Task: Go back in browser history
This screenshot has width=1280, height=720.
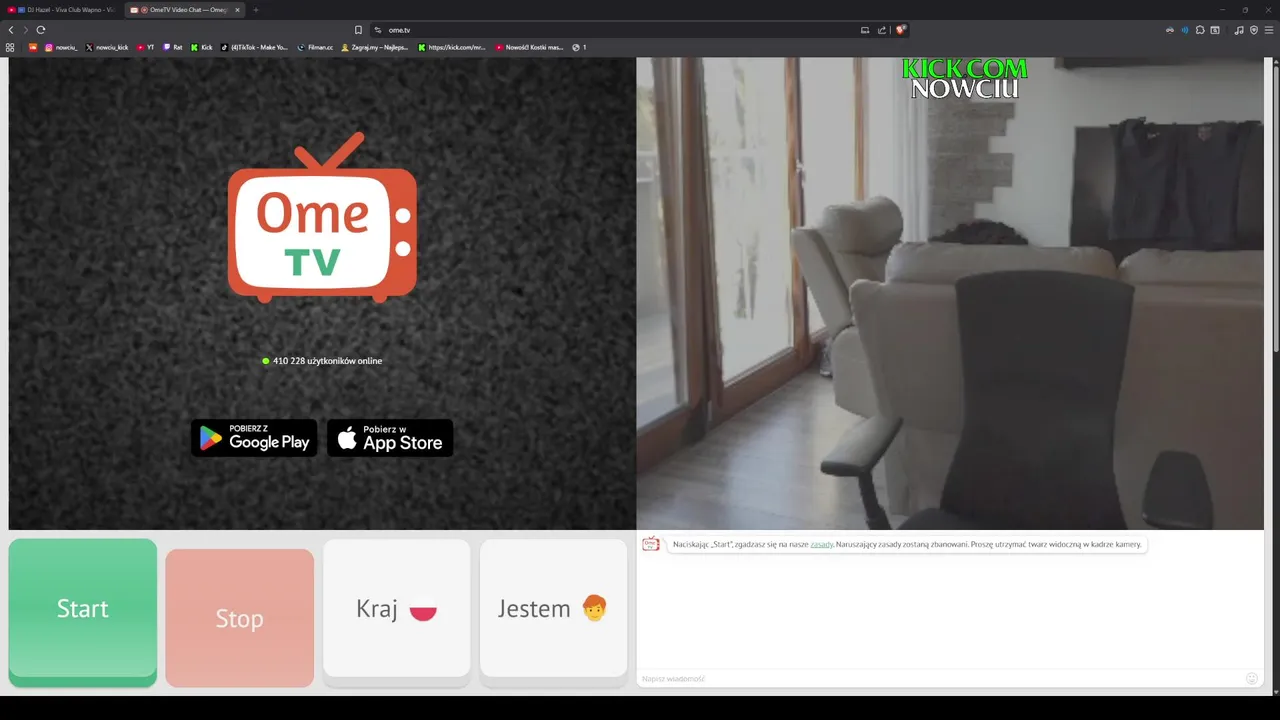Action: 11,30
